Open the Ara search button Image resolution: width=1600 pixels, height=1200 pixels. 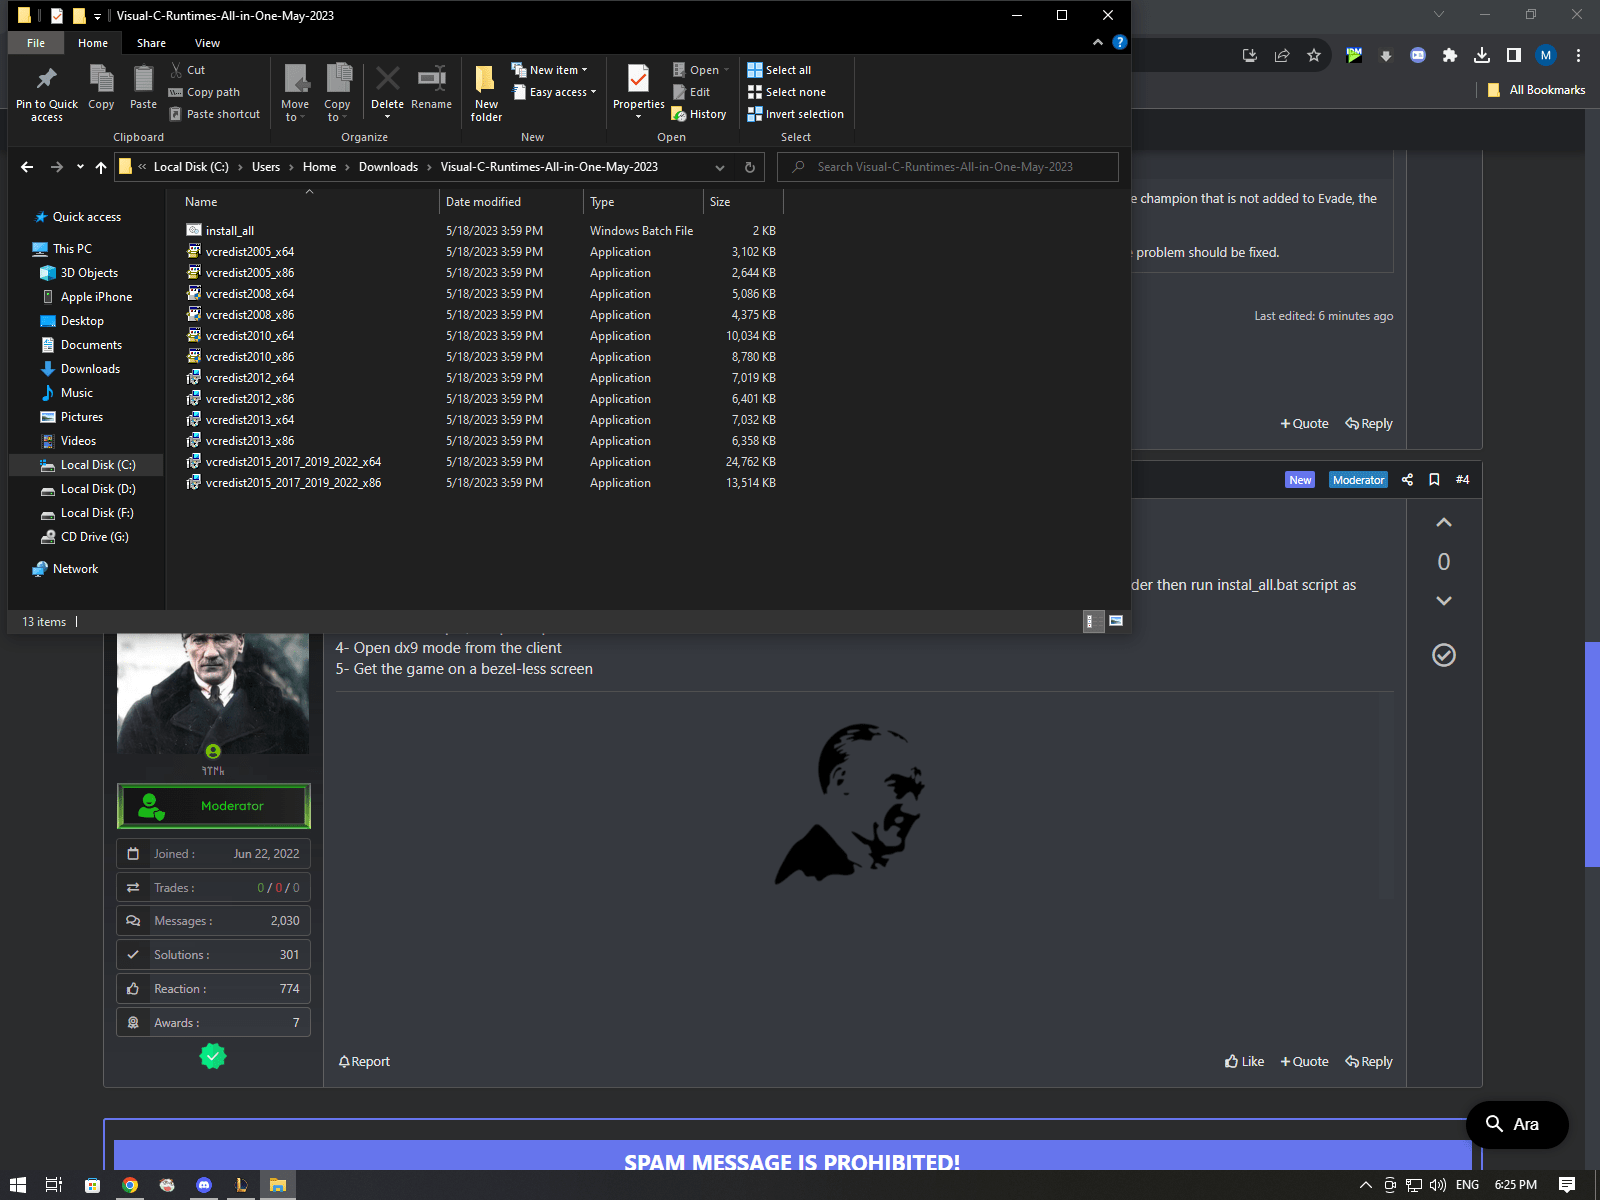click(1516, 1124)
